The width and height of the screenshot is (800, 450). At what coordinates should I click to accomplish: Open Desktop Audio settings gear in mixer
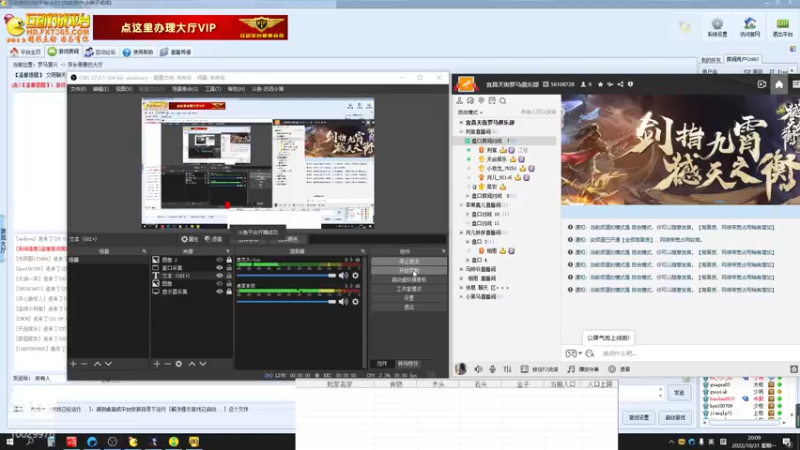(x=355, y=302)
